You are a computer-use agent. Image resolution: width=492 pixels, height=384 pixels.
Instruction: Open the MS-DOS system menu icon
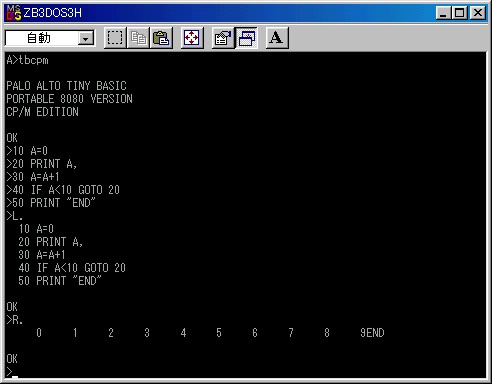click(14, 13)
